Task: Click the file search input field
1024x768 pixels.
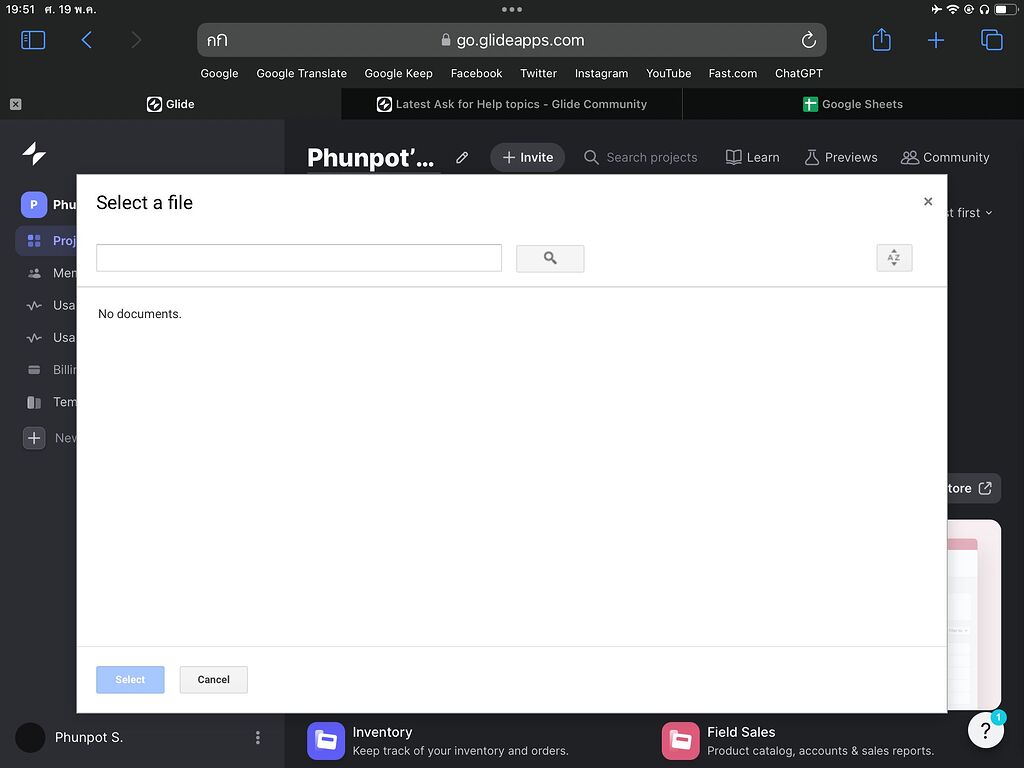Action: pos(298,257)
